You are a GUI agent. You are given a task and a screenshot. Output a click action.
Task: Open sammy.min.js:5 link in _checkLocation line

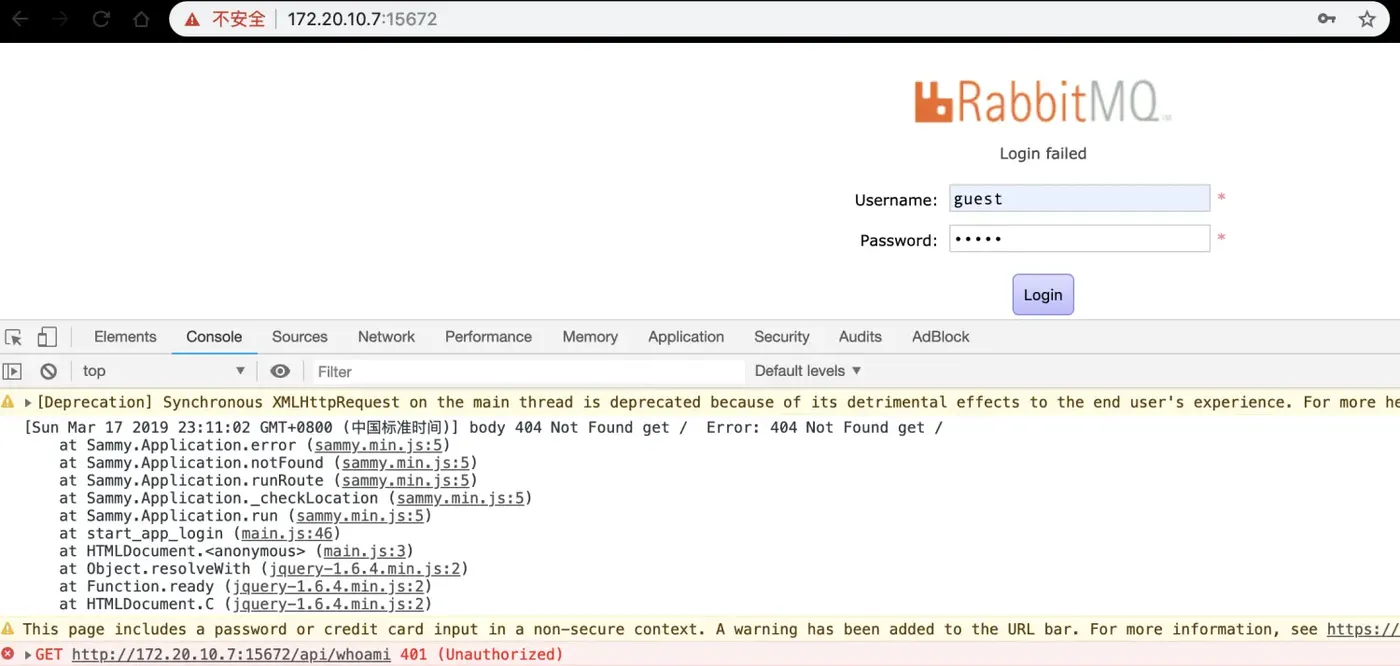459,498
